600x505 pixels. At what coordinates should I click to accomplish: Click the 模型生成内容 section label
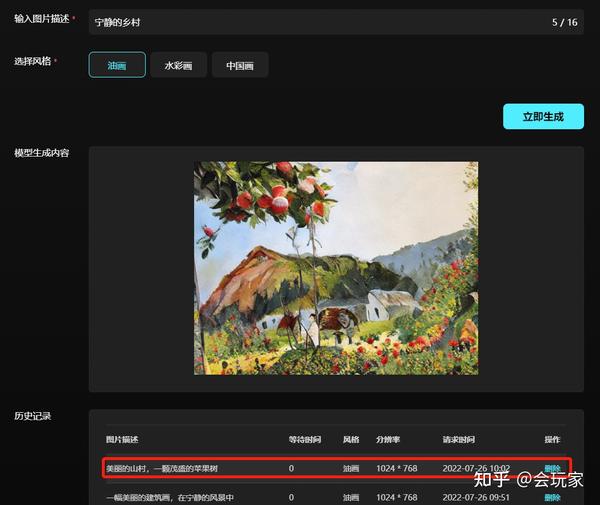pos(42,153)
